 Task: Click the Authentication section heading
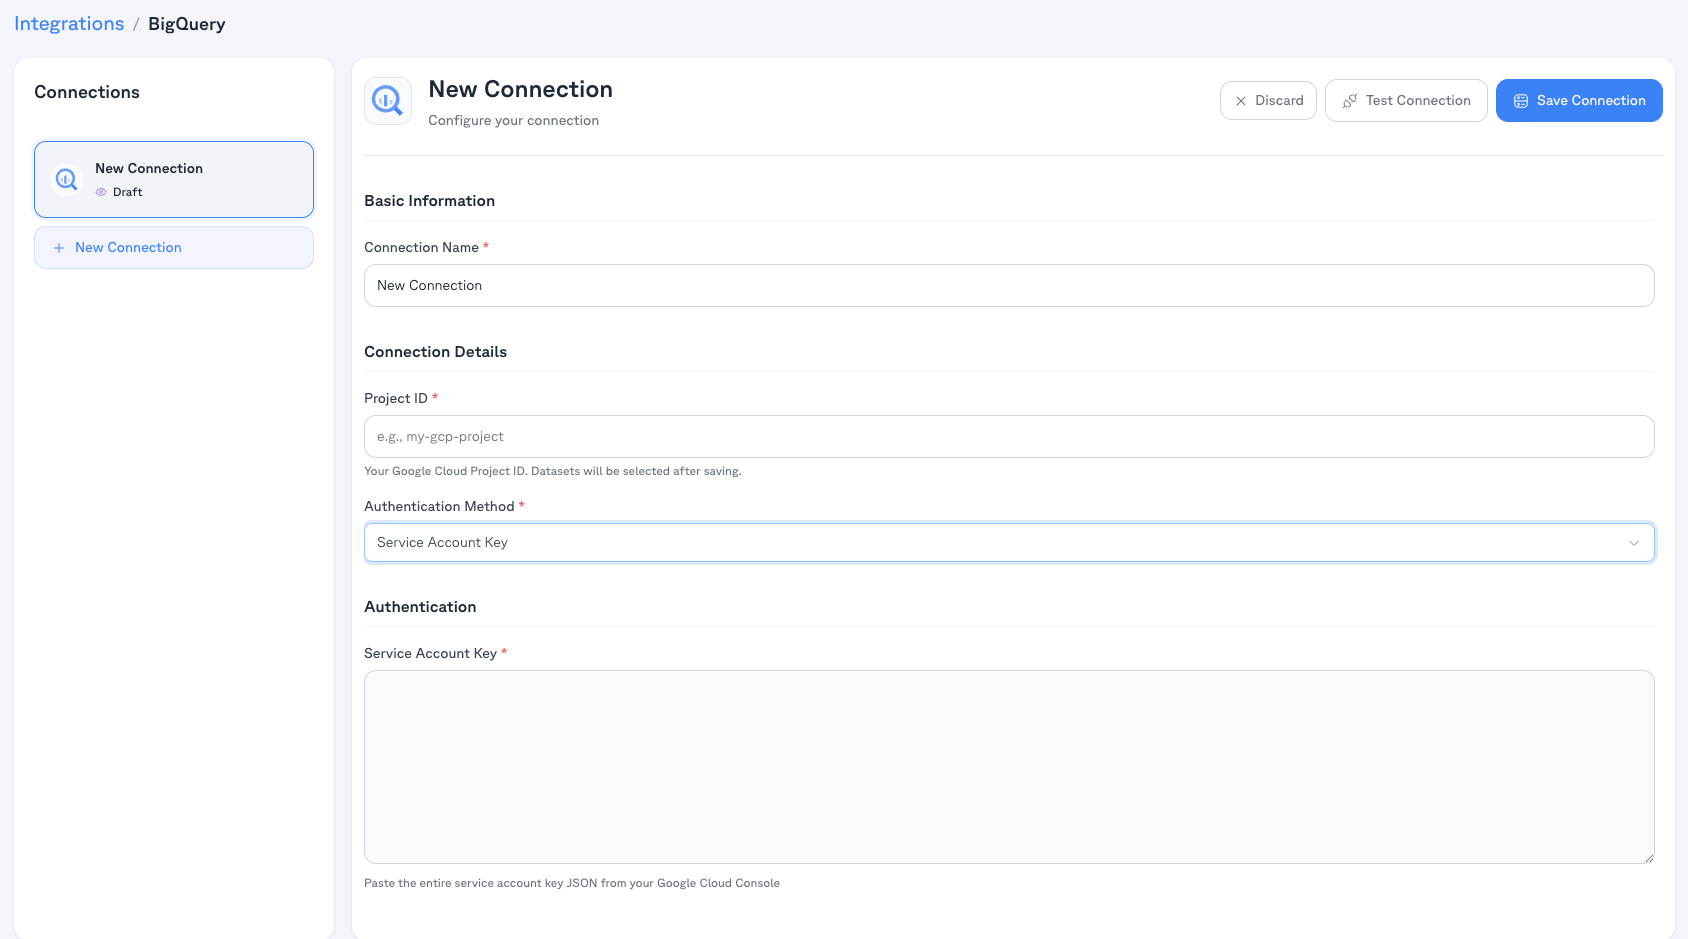tap(420, 607)
